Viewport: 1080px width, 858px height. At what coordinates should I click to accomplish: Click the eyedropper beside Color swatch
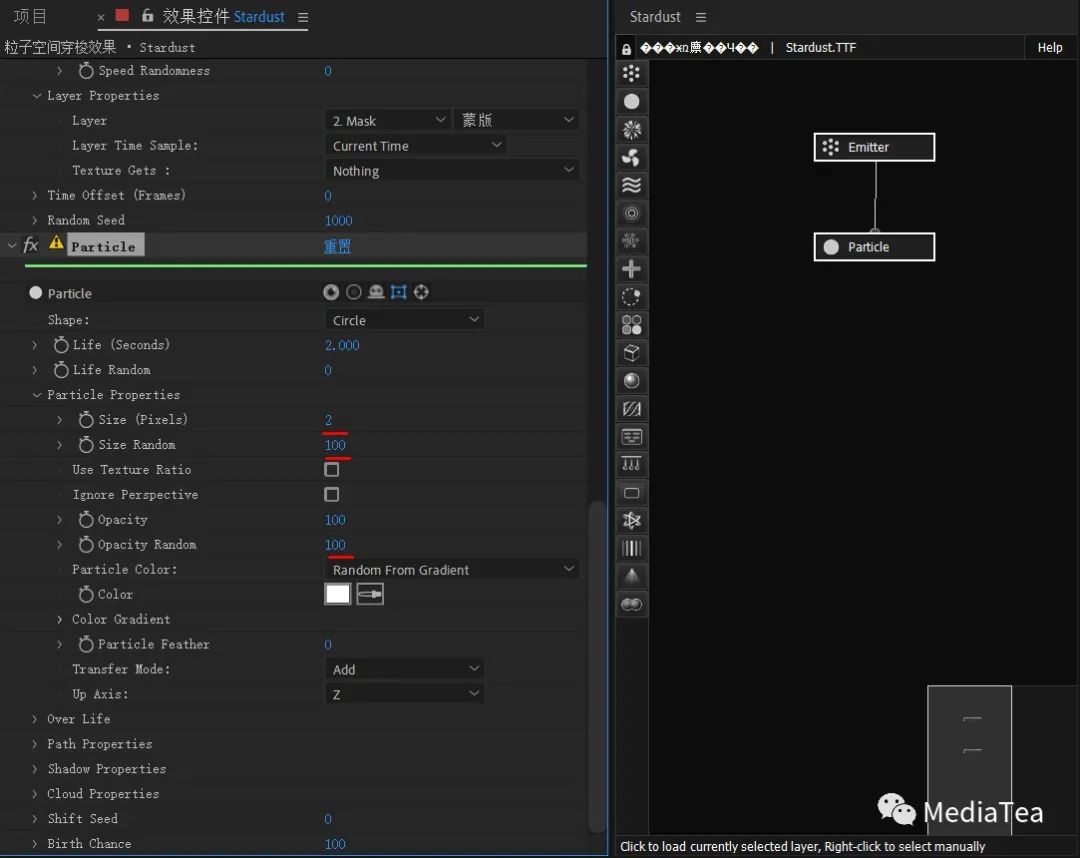pos(370,594)
